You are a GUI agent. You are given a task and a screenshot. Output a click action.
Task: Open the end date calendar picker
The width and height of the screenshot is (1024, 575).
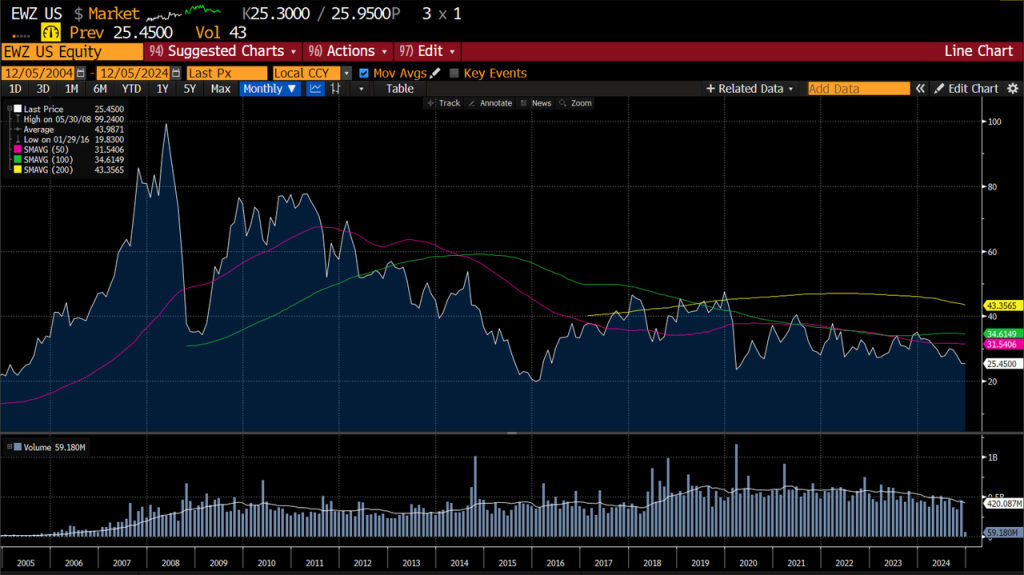coord(176,73)
